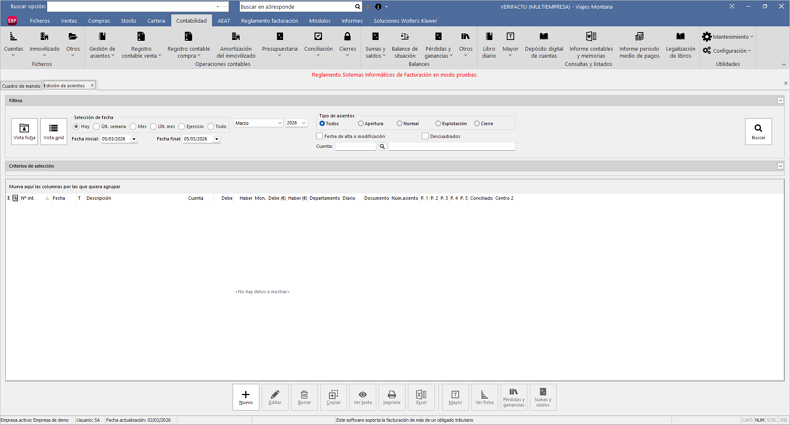Create a Nuevo entry with plus button

pos(246,397)
